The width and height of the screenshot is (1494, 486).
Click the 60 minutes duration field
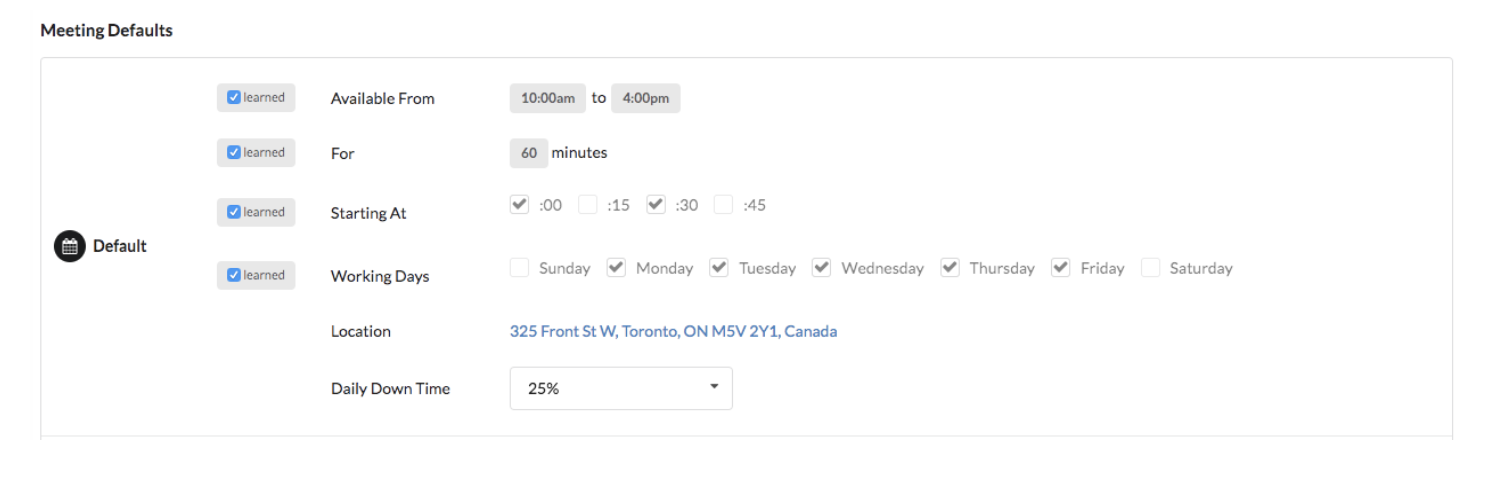point(529,153)
